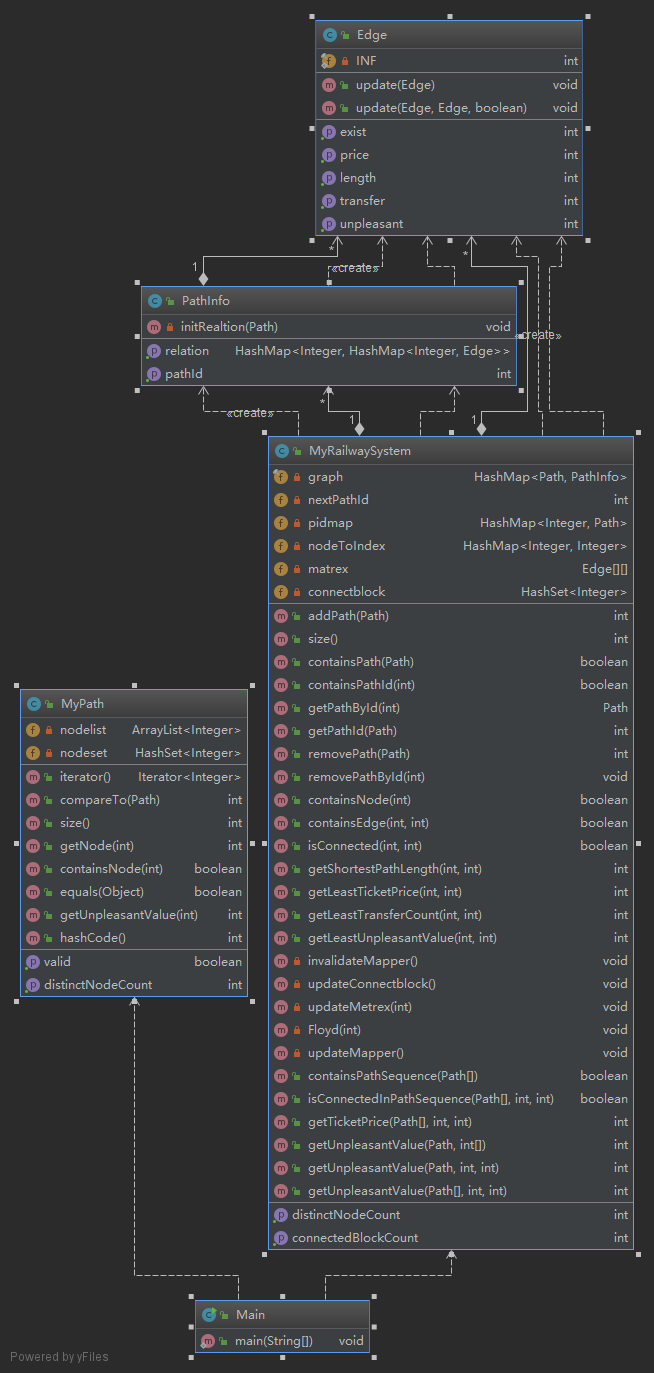The width and height of the screenshot is (654, 1373).
Task: Click the class icon beside MyPath
Action: 33,704
